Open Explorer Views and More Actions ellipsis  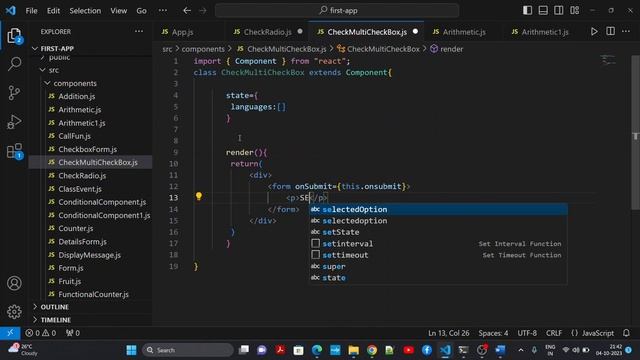pos(139,31)
